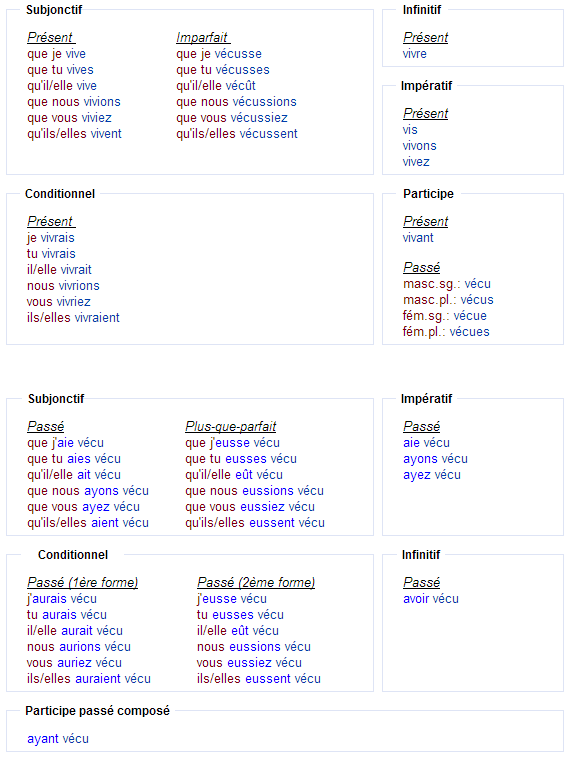The height and width of the screenshot is (757, 568).
Task: Select "avoir vécu" past infinitive
Action: click(431, 599)
